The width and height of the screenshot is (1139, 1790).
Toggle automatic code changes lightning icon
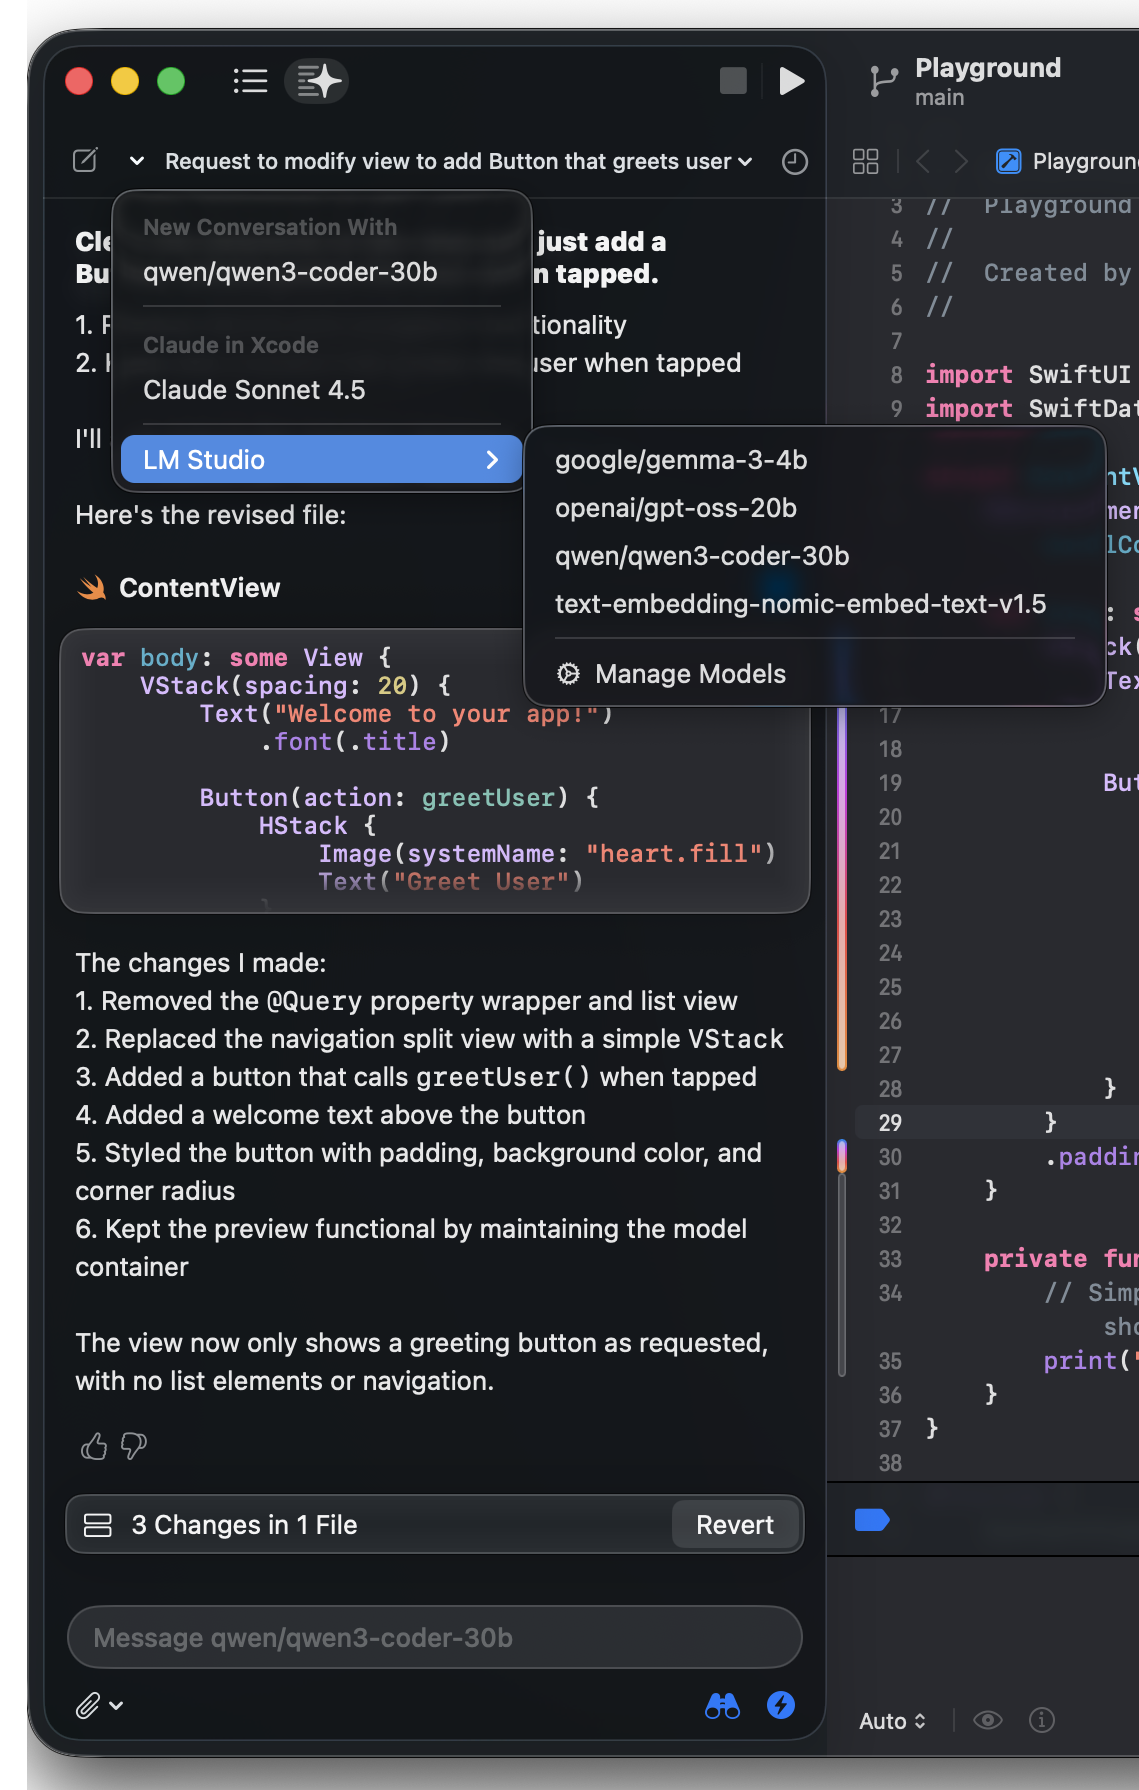[781, 1705]
